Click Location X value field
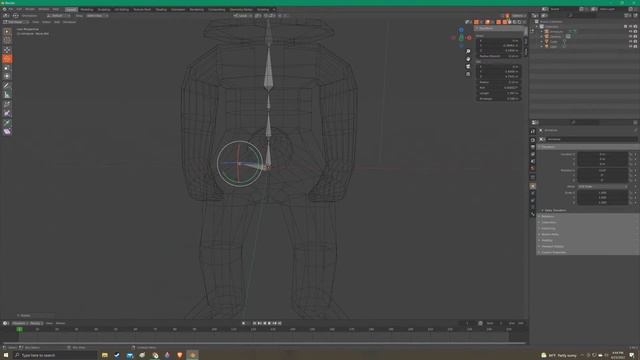640x360 pixels. 602,154
